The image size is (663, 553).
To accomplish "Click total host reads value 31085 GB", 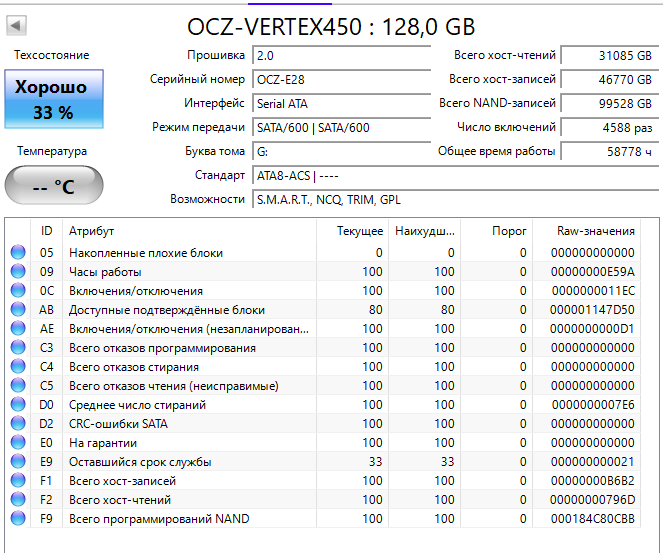I will point(610,55).
